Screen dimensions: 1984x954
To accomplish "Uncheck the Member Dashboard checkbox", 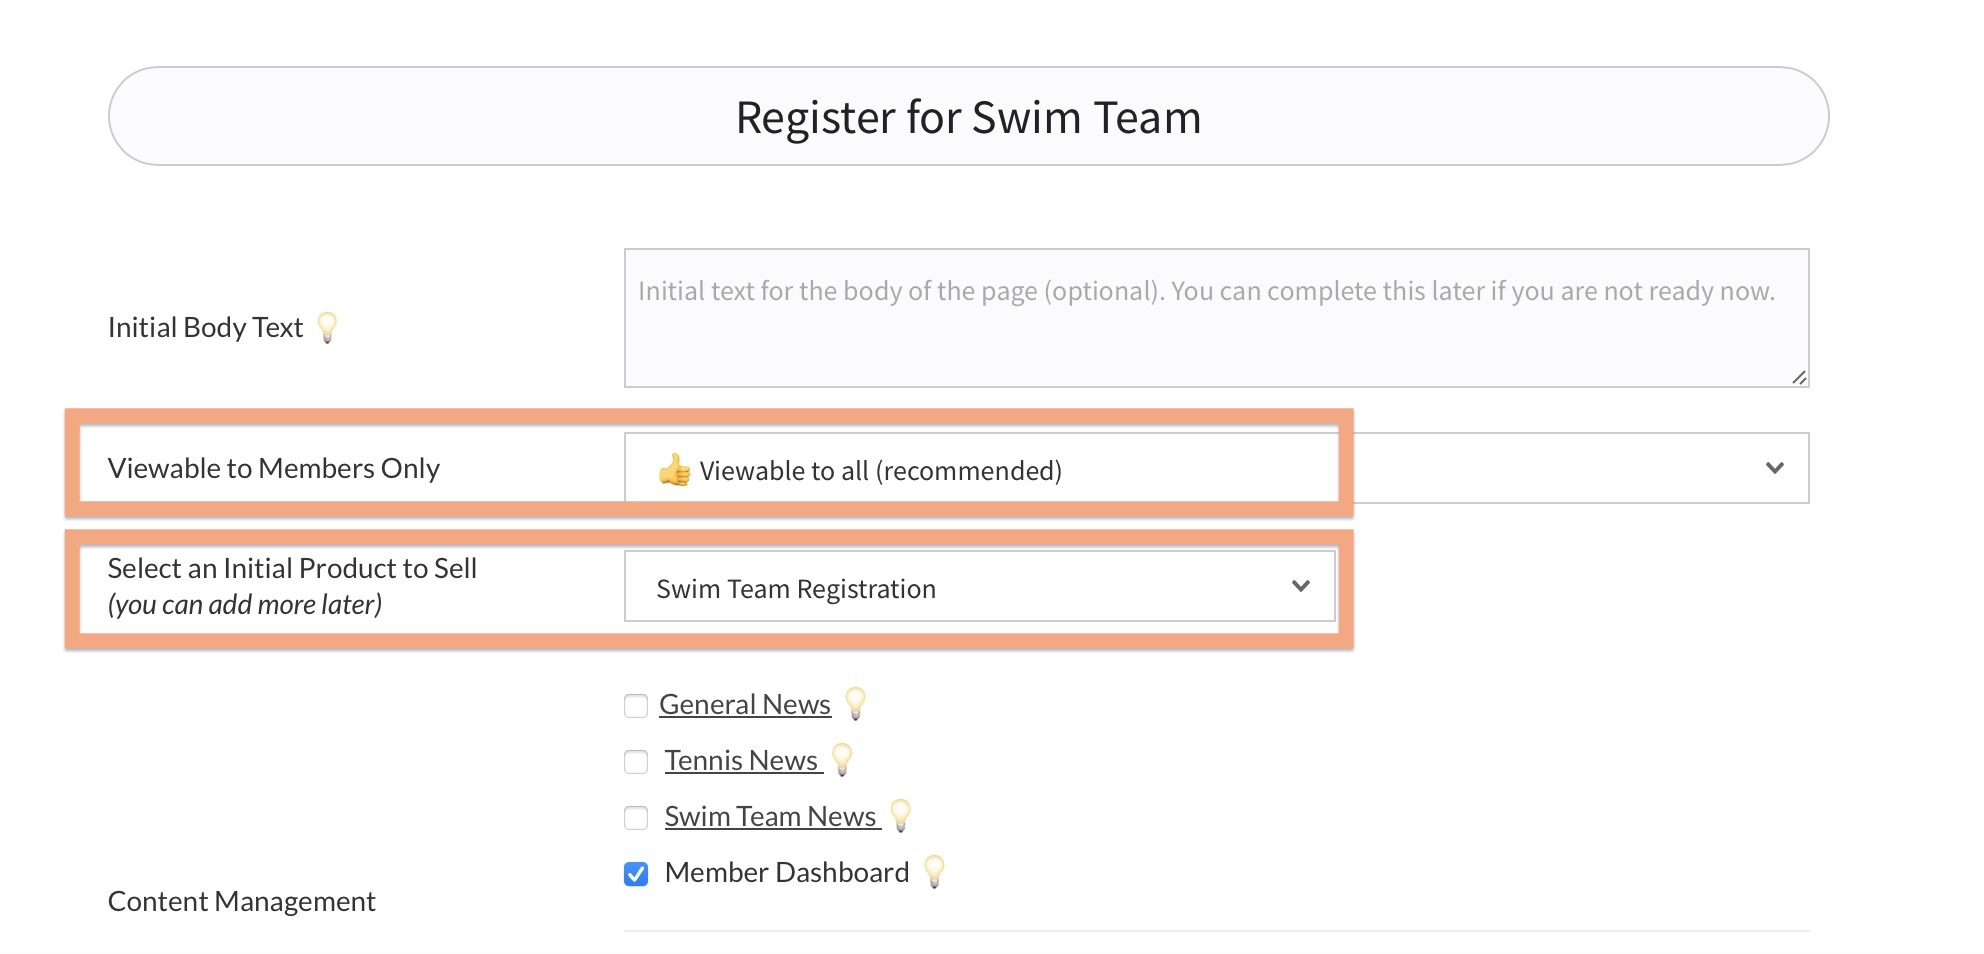I will click(x=636, y=874).
